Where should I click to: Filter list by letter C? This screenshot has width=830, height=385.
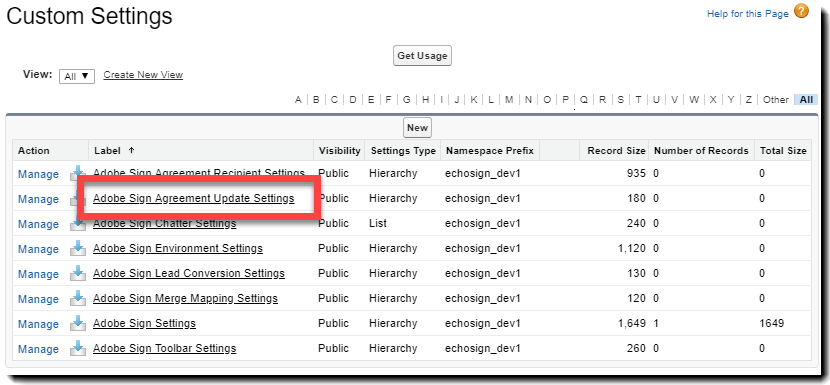pyautogui.click(x=335, y=100)
